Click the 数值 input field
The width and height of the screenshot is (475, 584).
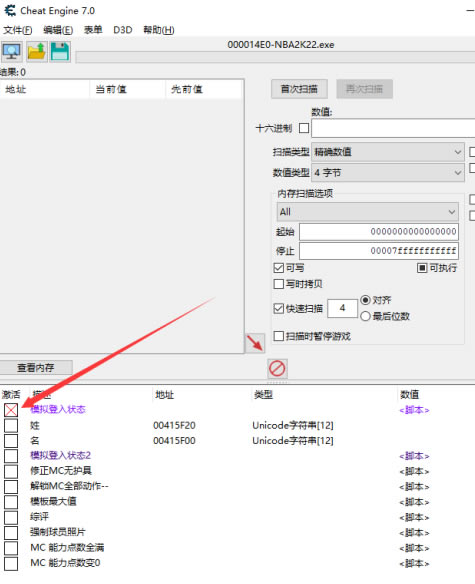[393, 128]
